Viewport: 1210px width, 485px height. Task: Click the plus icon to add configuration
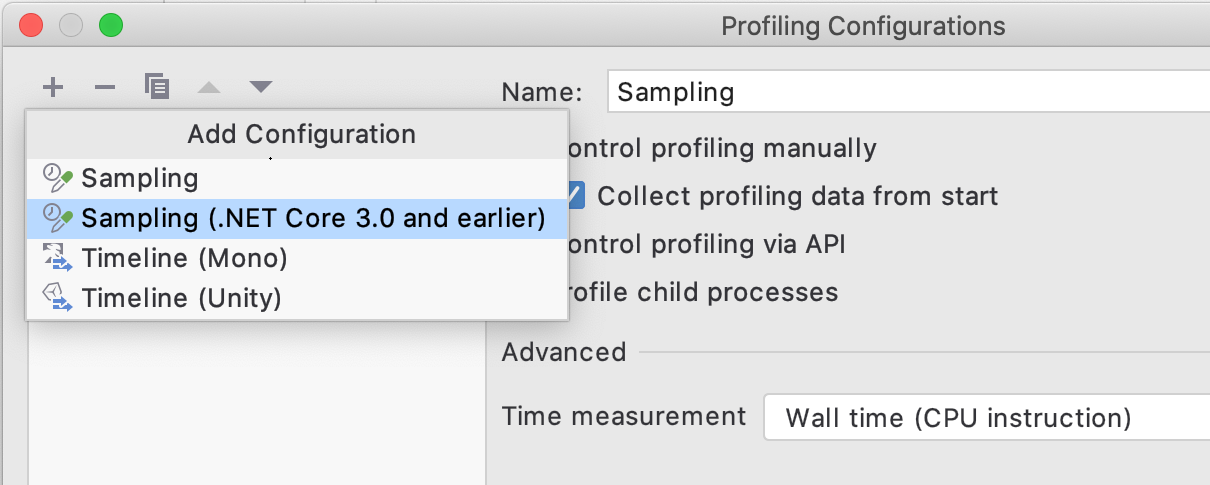53,88
